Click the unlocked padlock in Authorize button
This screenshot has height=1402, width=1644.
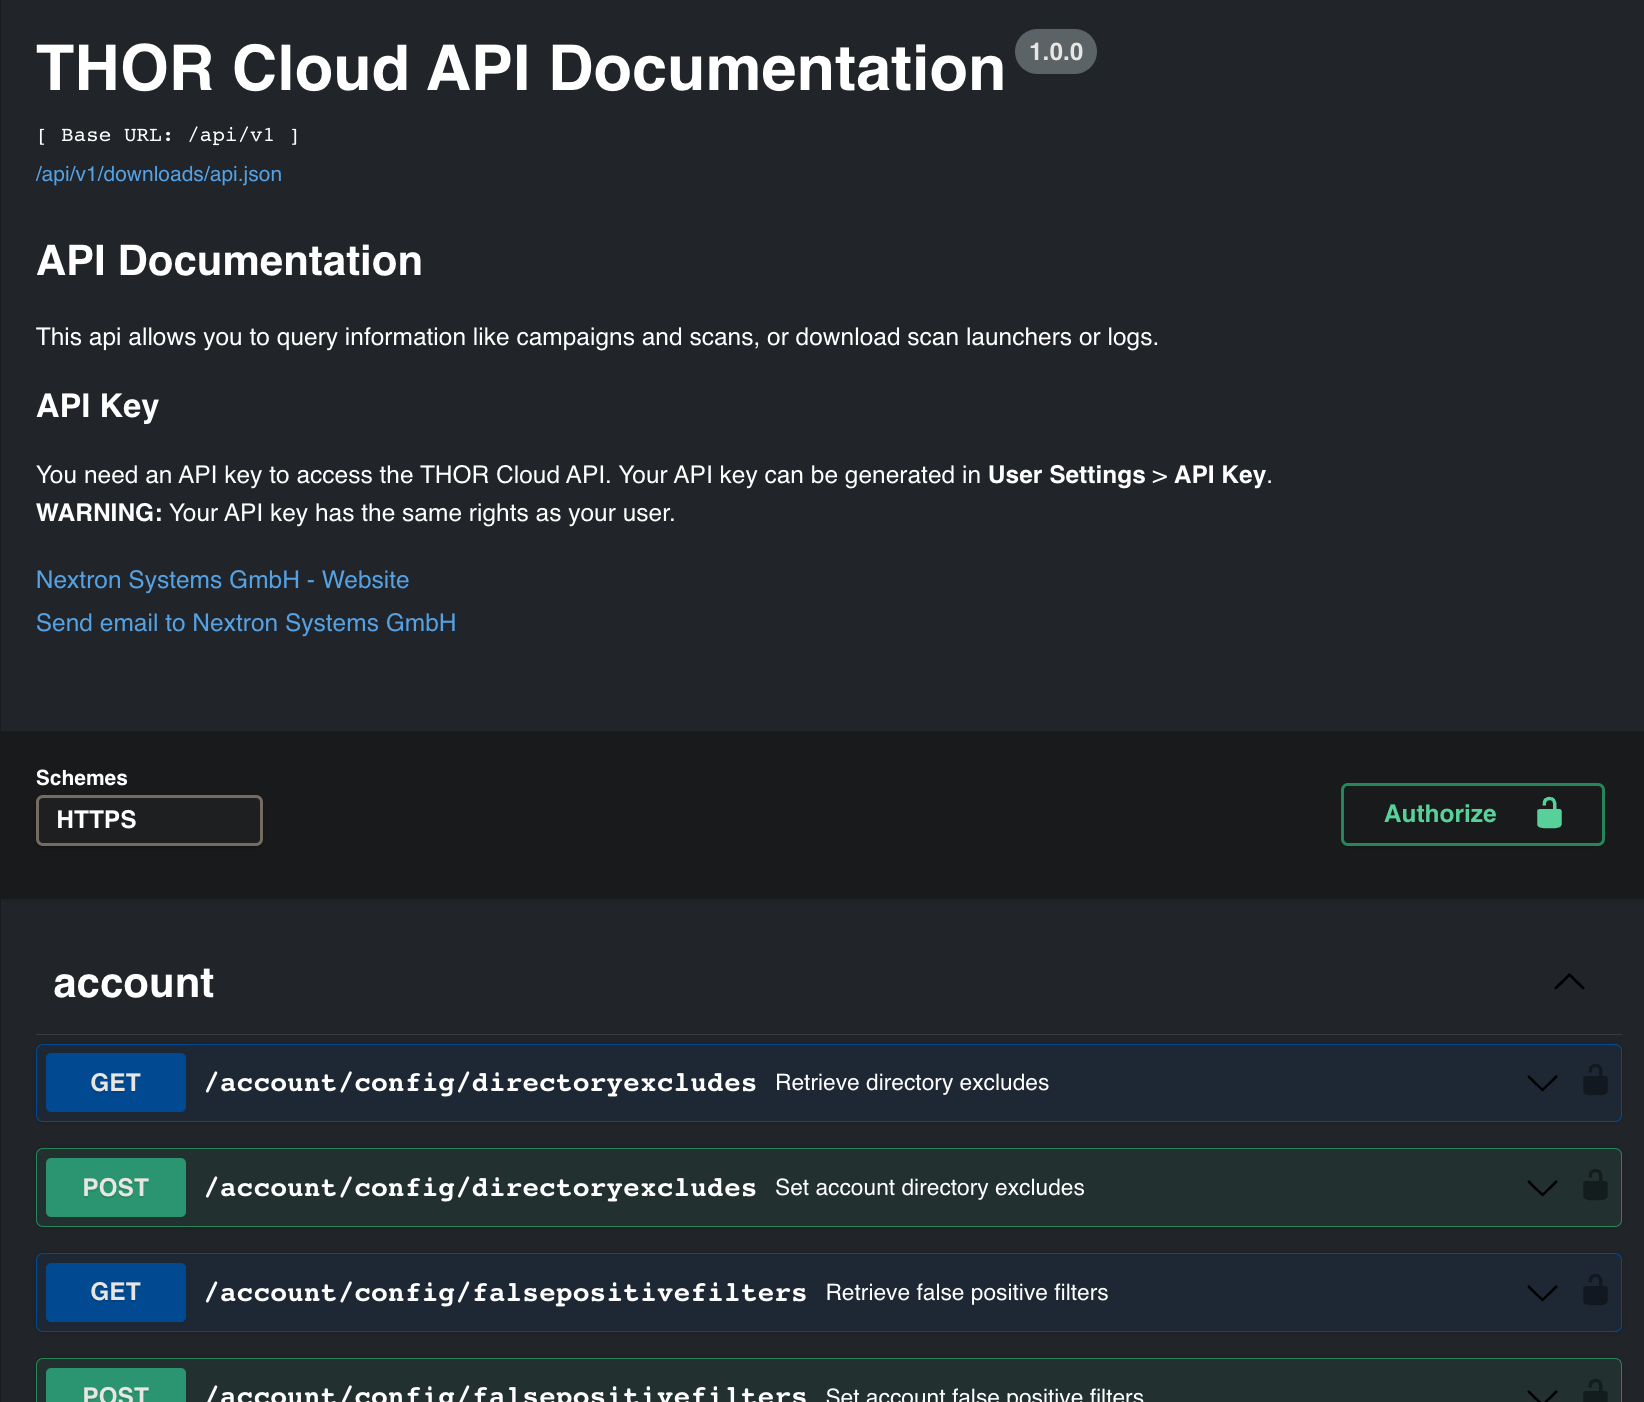coord(1549,813)
